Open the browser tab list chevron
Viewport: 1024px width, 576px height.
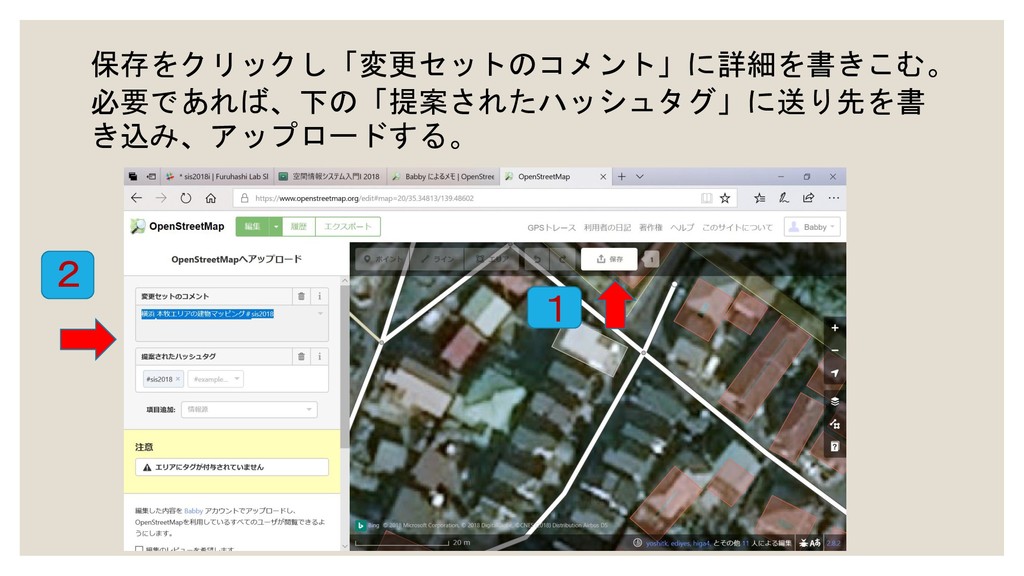click(x=640, y=176)
